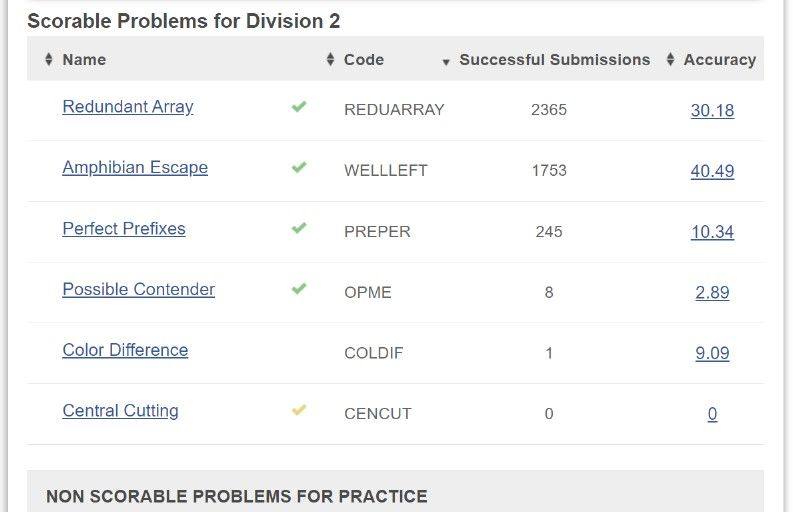View accuracy 30.18 for Redundant Array
The height and width of the screenshot is (512, 793).
coord(712,110)
